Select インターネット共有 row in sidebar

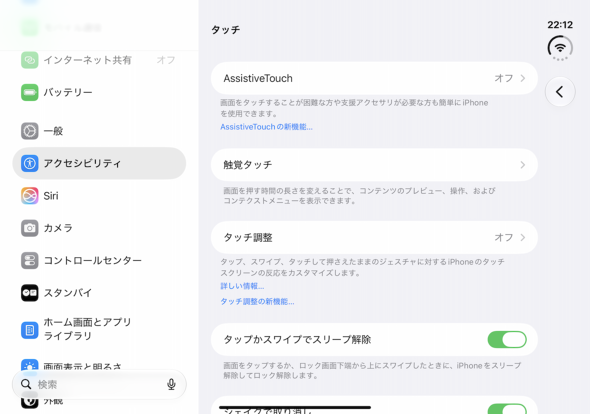[x=99, y=60]
